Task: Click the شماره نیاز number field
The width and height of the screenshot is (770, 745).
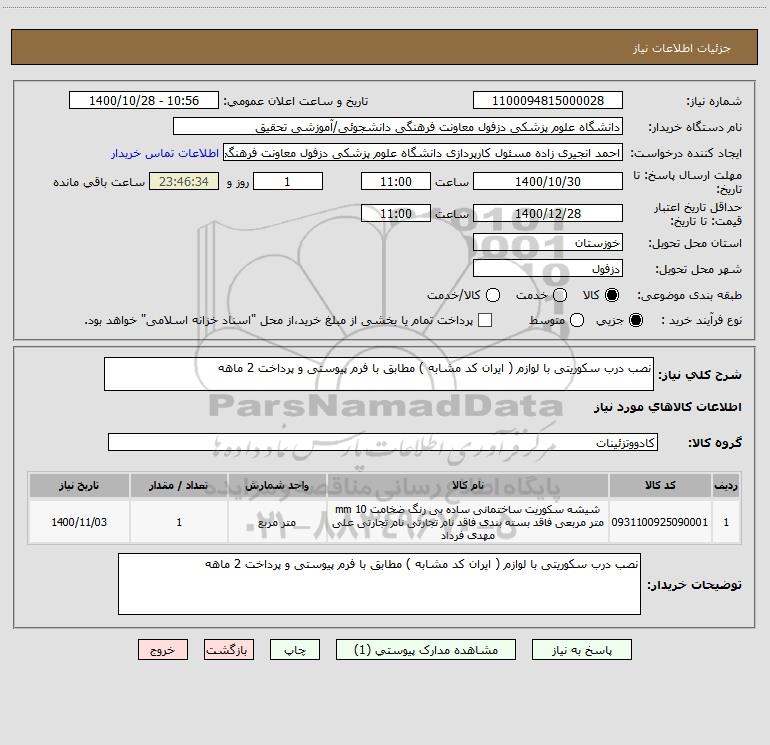Action: coord(548,100)
